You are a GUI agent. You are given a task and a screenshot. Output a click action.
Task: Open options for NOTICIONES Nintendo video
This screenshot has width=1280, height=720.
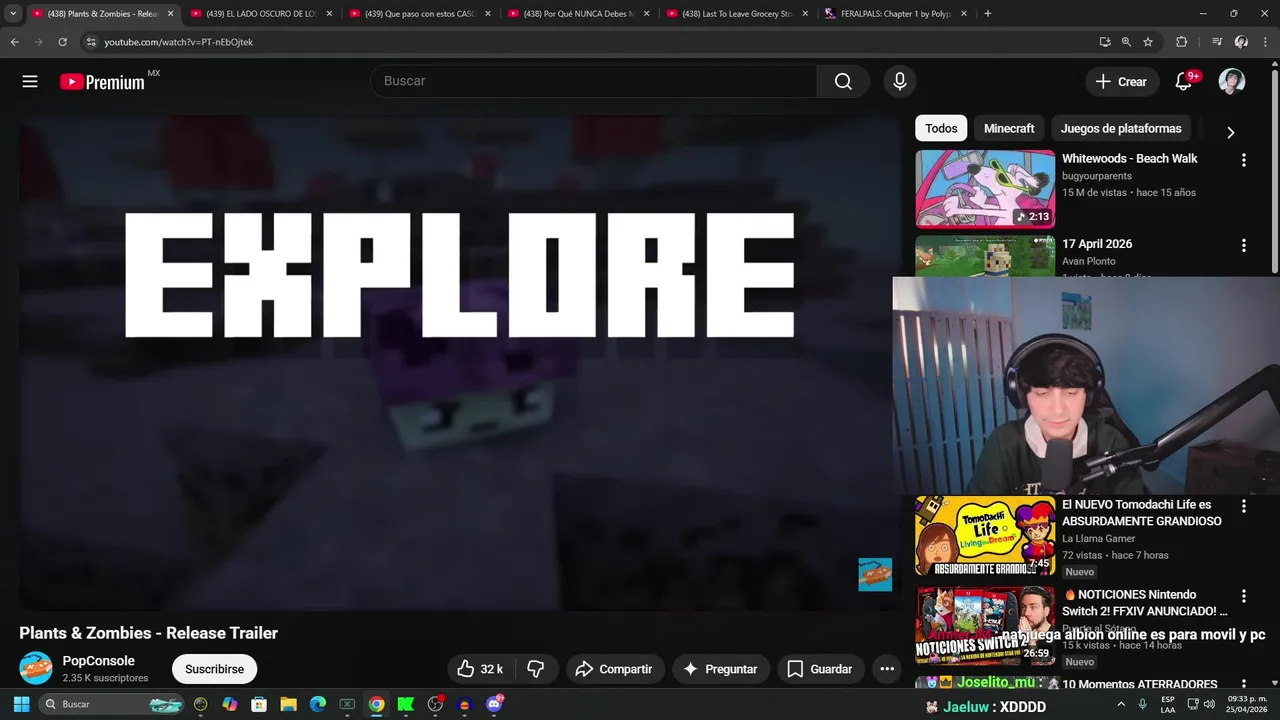click(x=1244, y=596)
